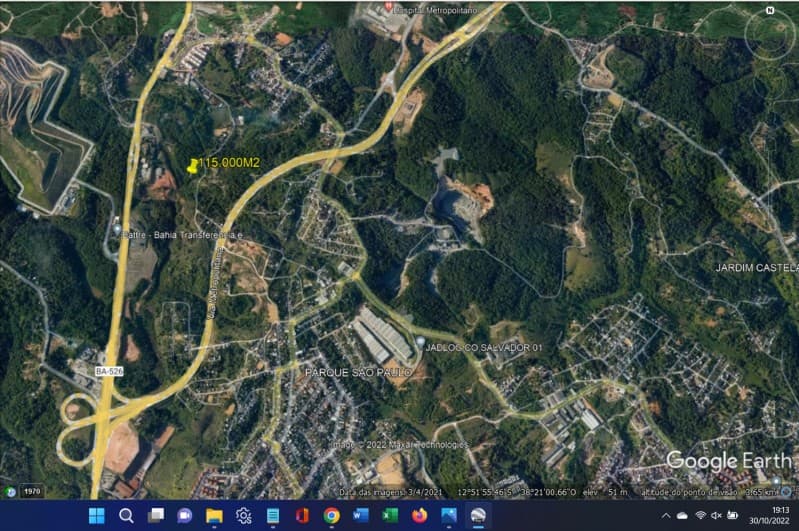Open Microsoft Excel from the taskbar
799x531 pixels.
pos(390,516)
